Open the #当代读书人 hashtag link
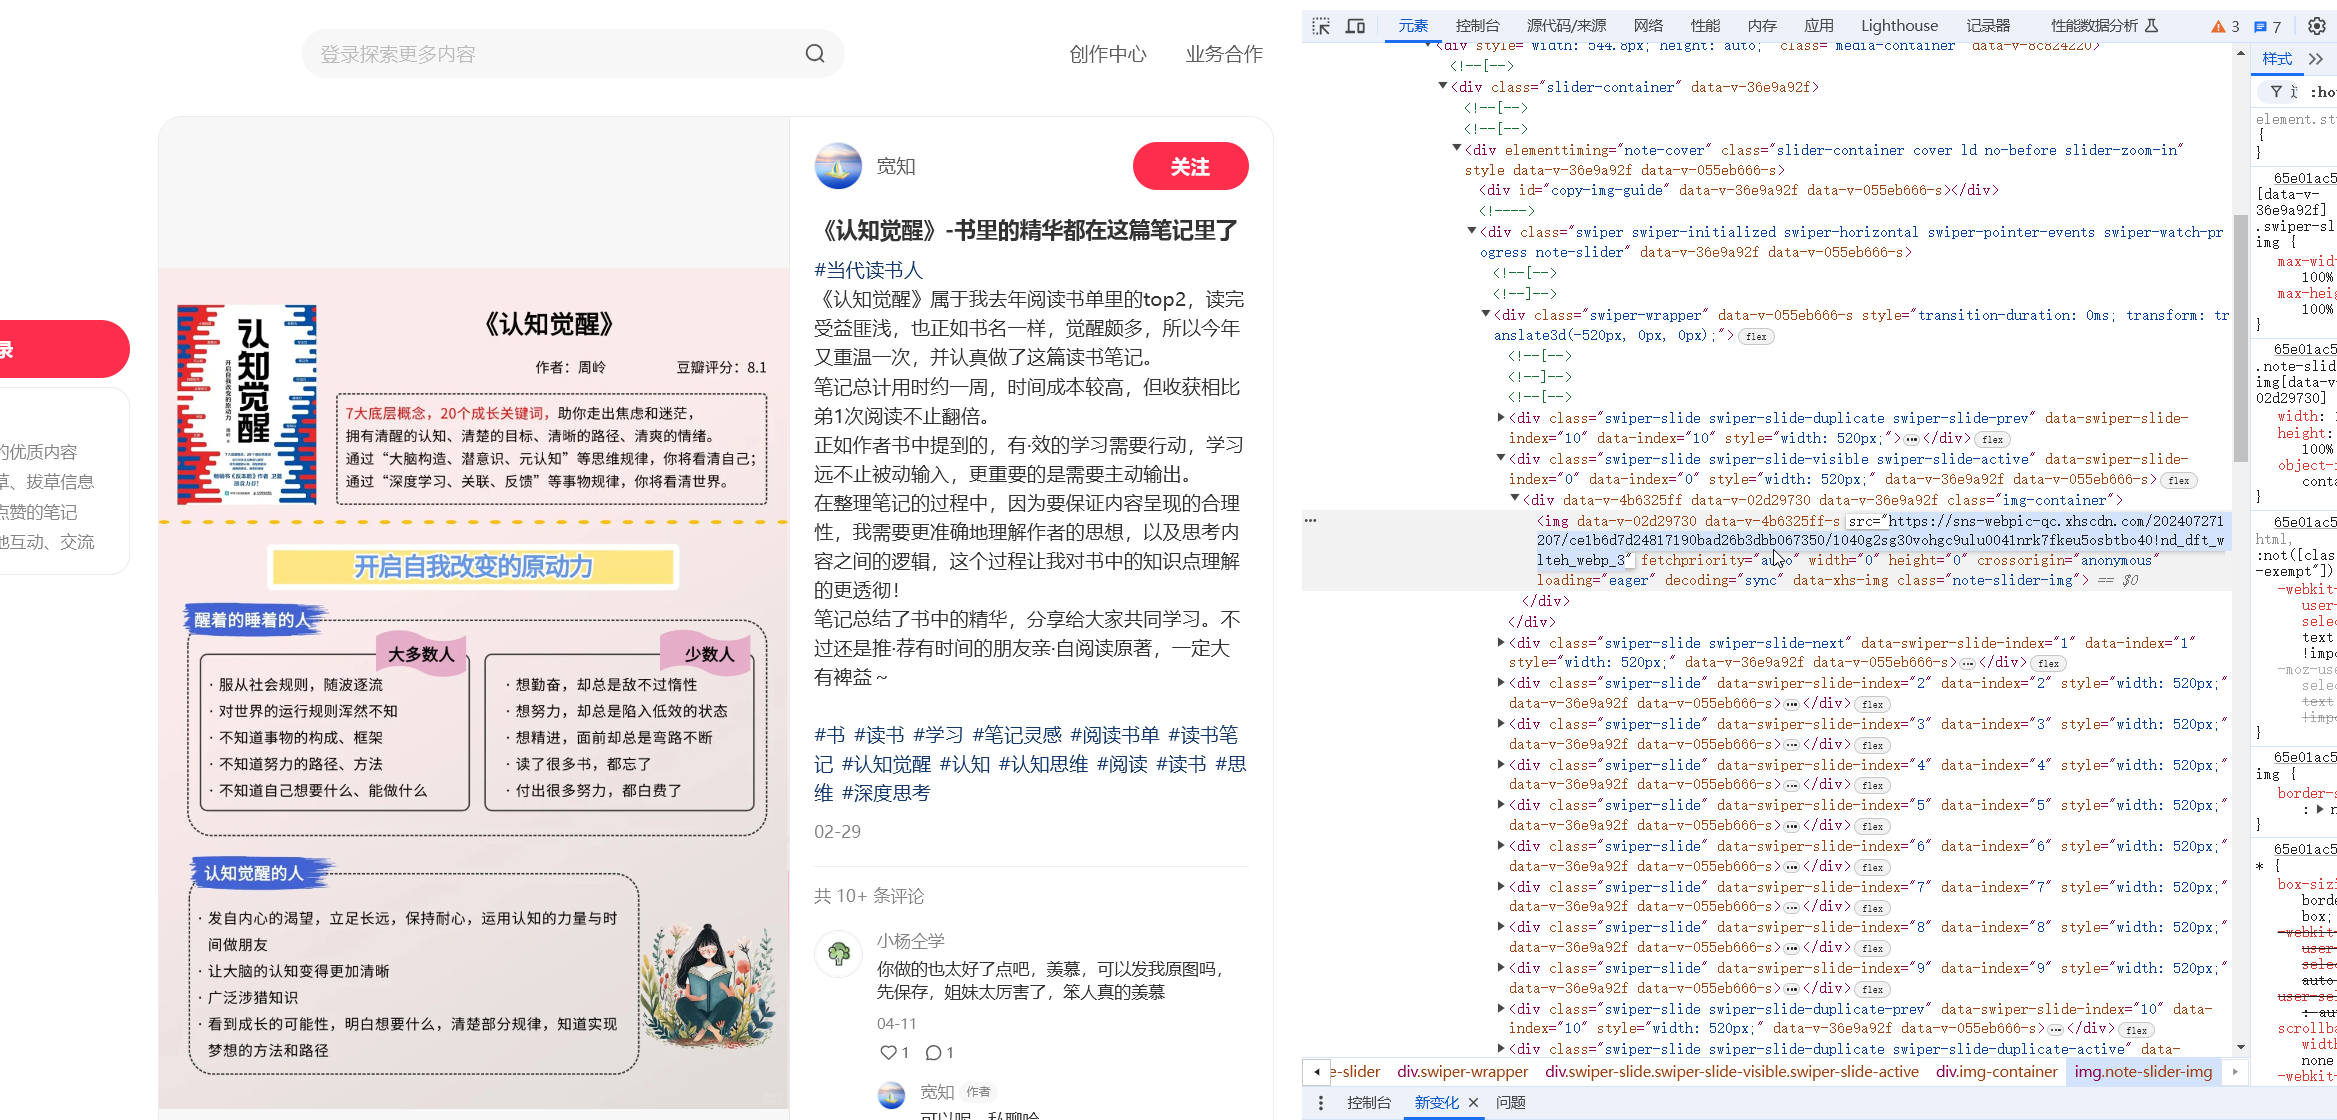 point(868,270)
